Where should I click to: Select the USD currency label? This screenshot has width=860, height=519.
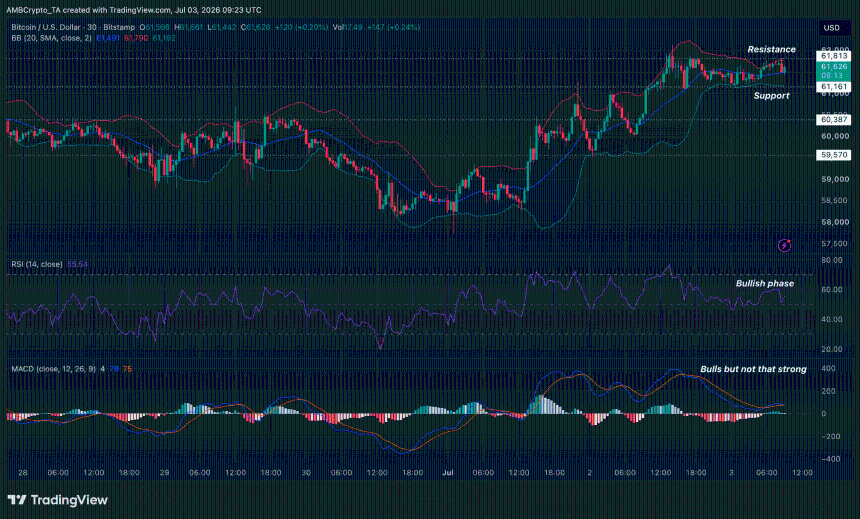pos(831,27)
